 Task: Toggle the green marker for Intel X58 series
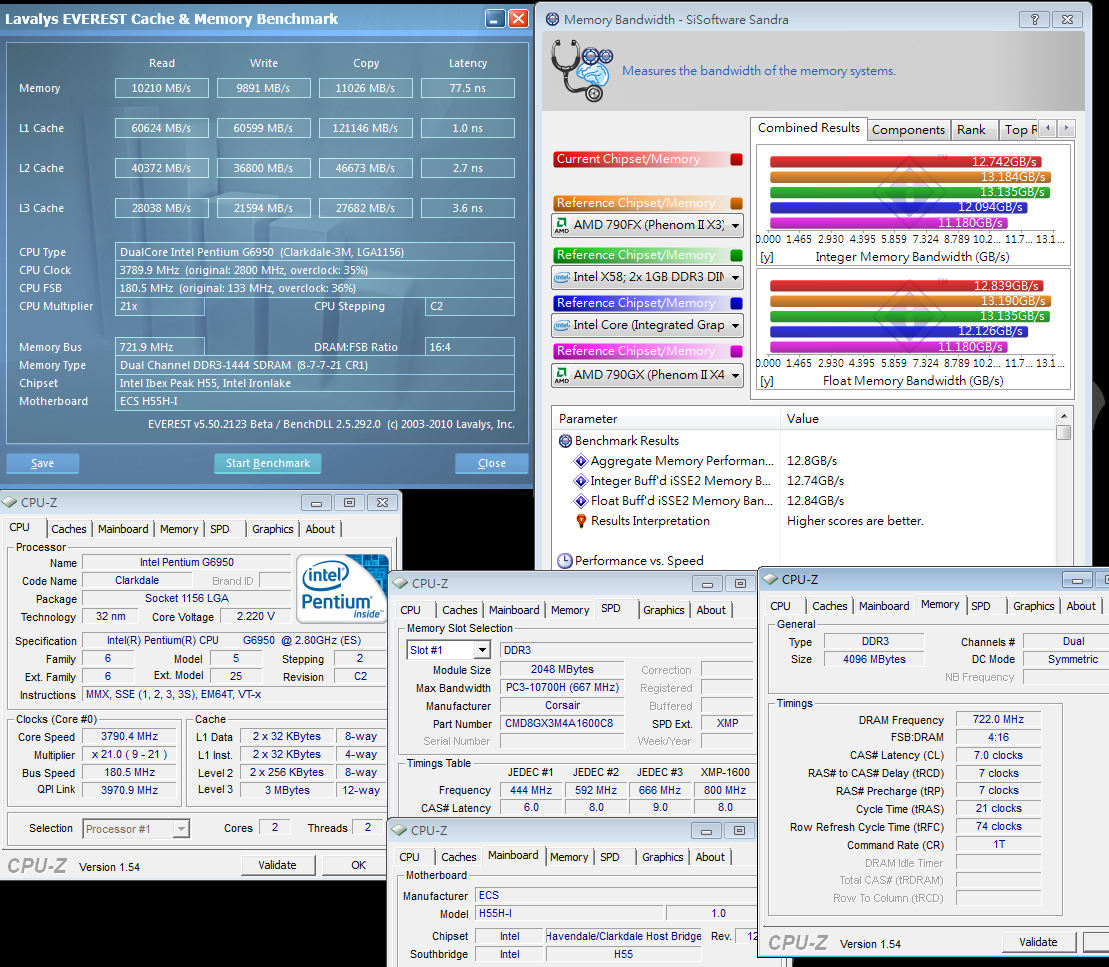click(x=736, y=254)
